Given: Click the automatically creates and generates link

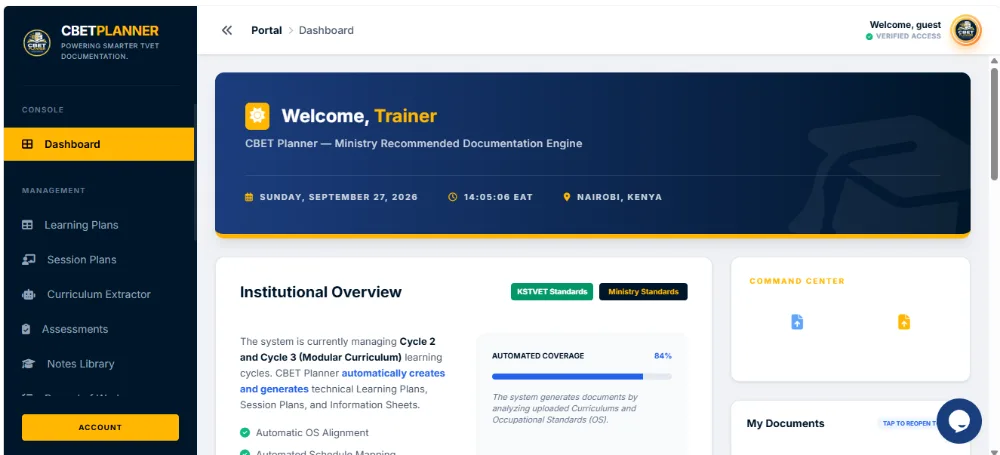Looking at the screenshot, I should pyautogui.click(x=342, y=381).
